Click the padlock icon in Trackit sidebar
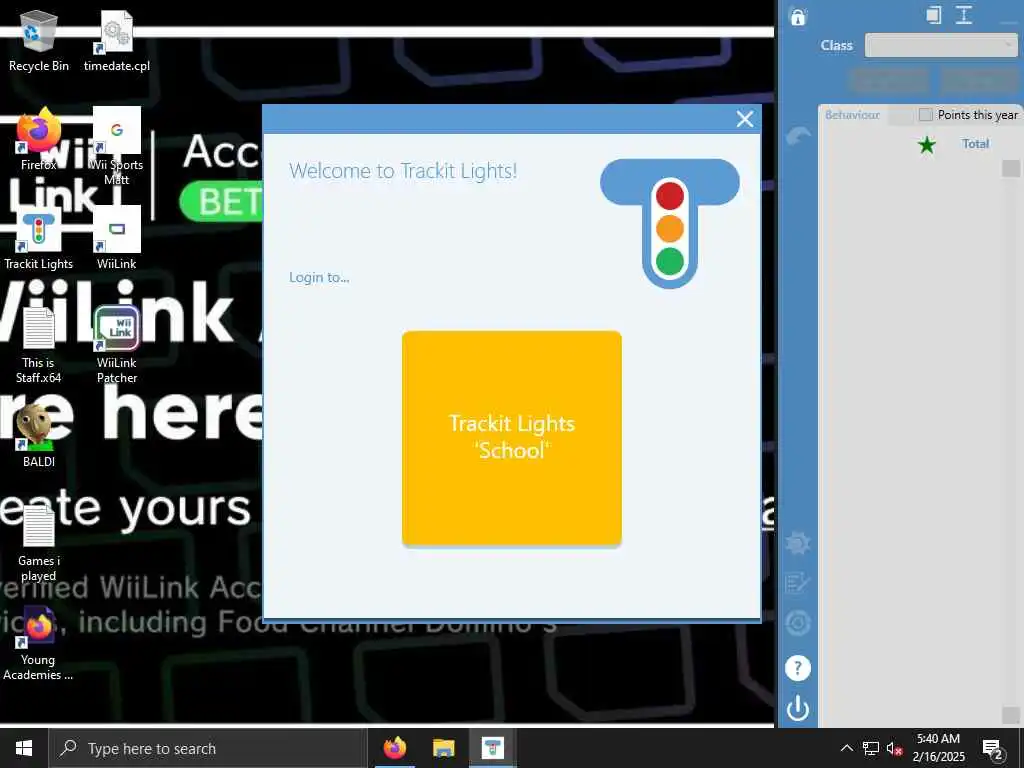This screenshot has width=1024, height=768. point(797,16)
